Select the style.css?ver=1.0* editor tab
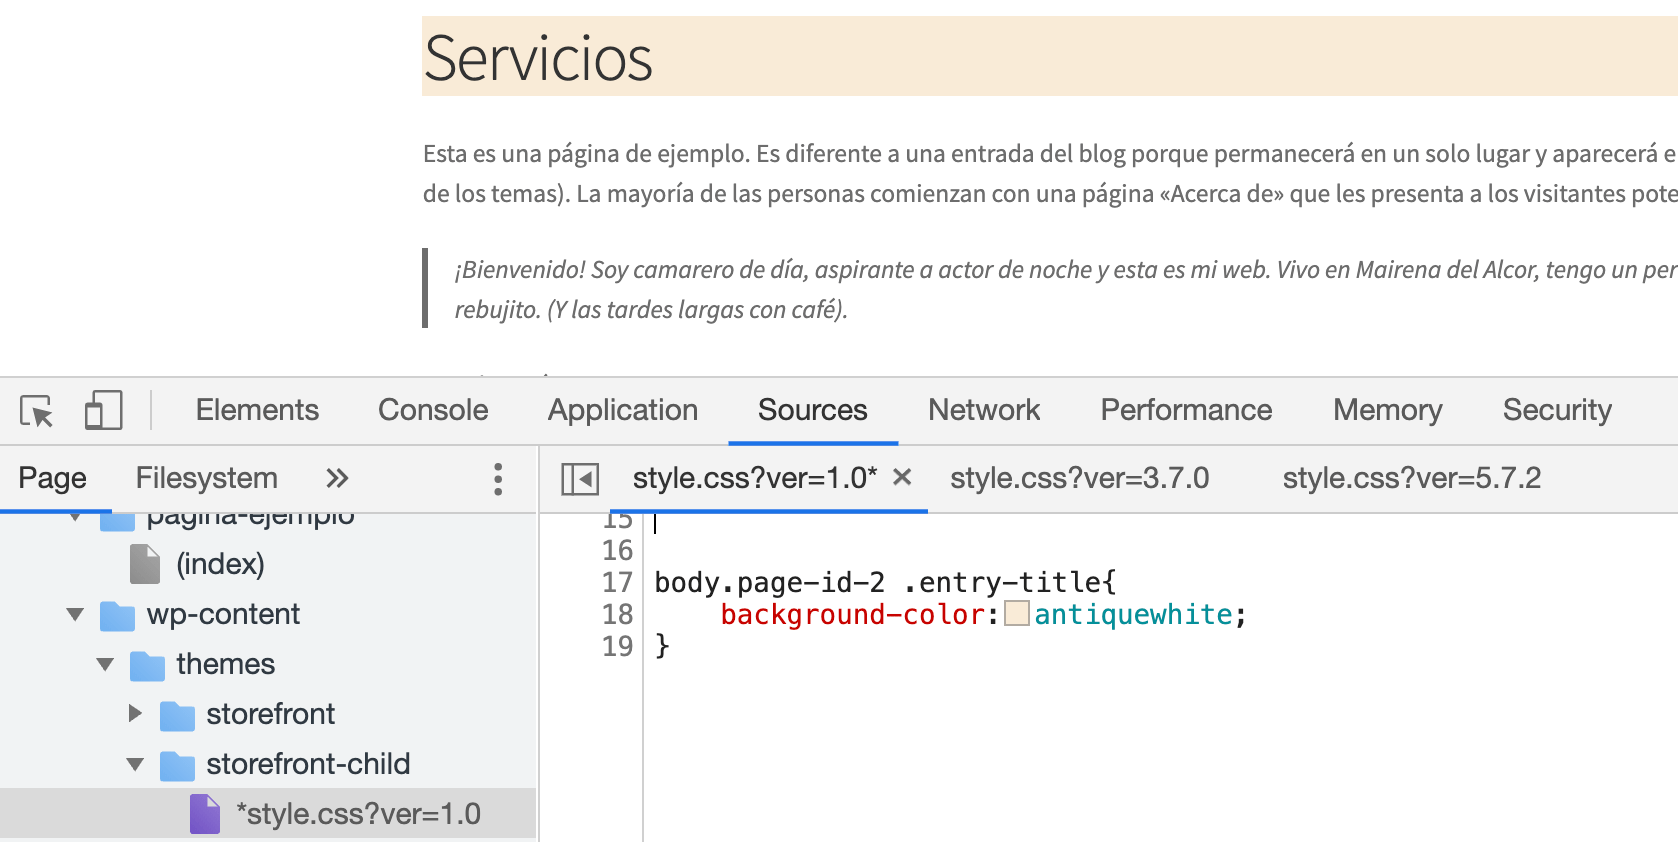The image size is (1678, 842). tap(754, 478)
